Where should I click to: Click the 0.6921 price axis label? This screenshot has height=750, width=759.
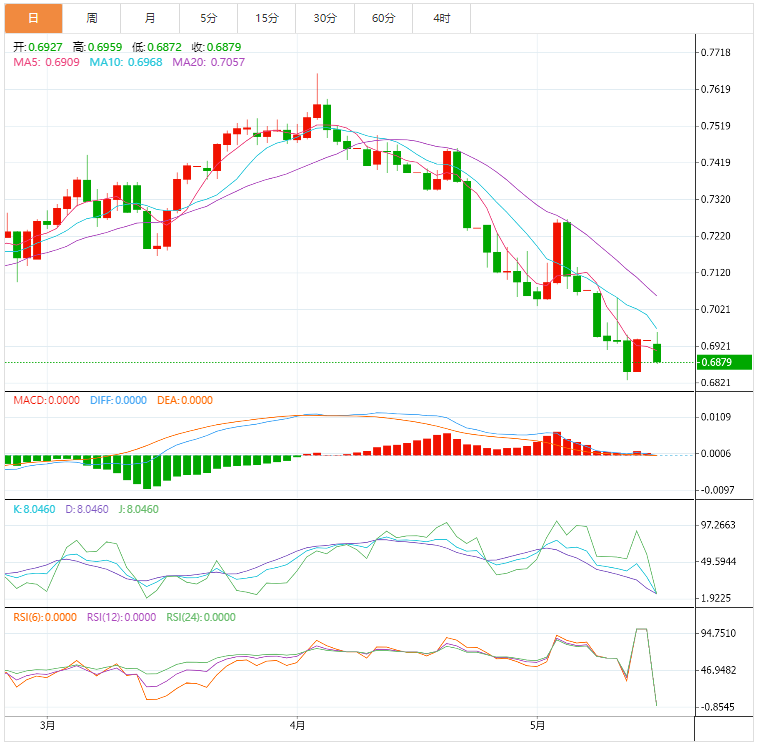[x=715, y=346]
